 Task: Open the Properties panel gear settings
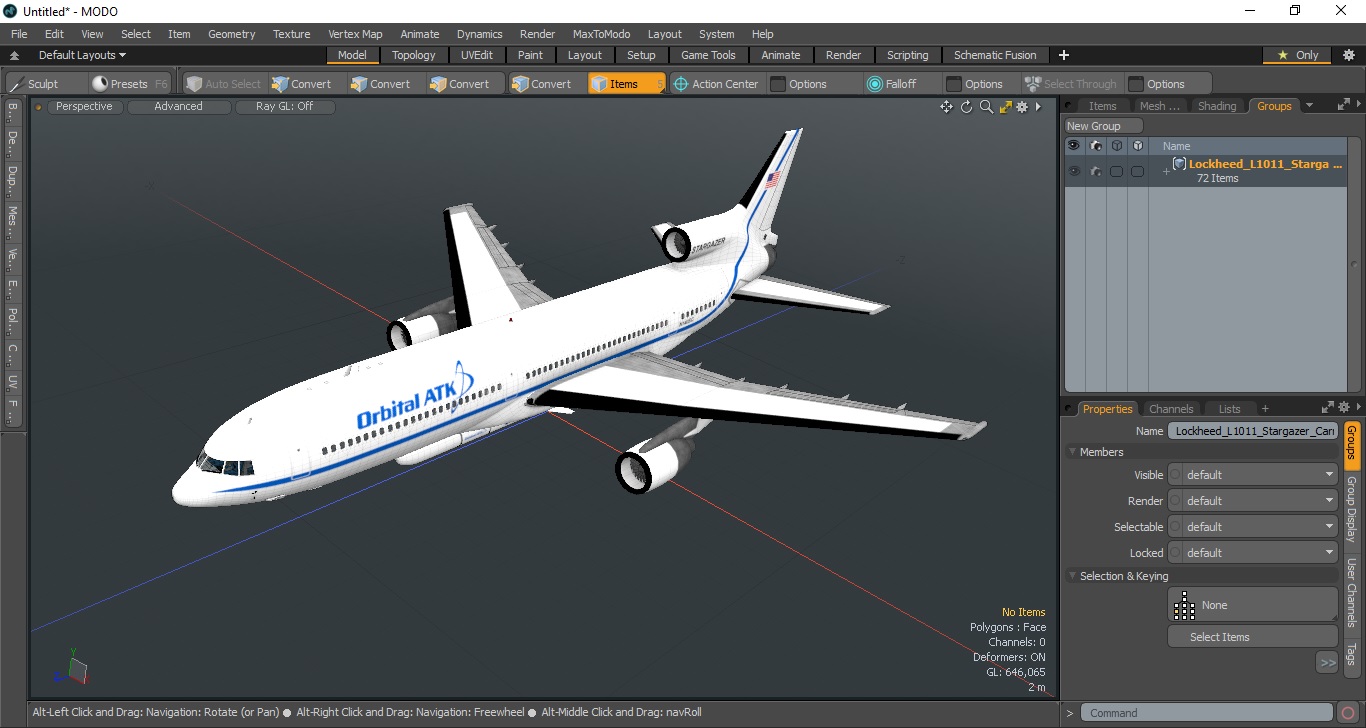click(1344, 407)
